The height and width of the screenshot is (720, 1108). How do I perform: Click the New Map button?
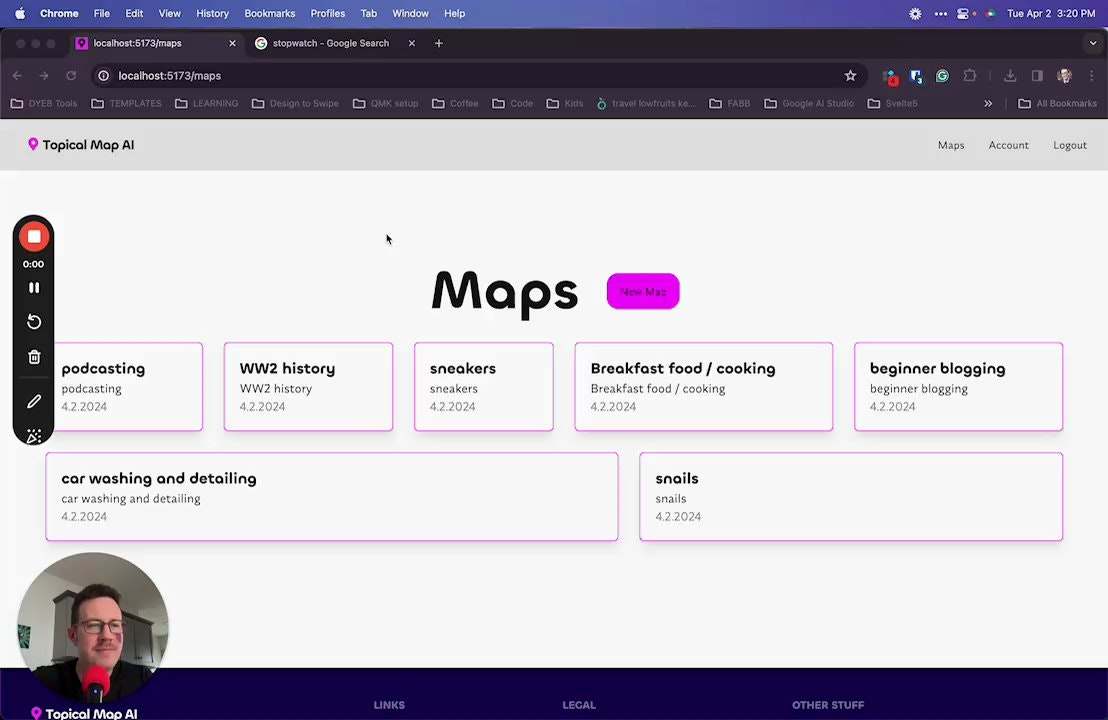pos(643,291)
